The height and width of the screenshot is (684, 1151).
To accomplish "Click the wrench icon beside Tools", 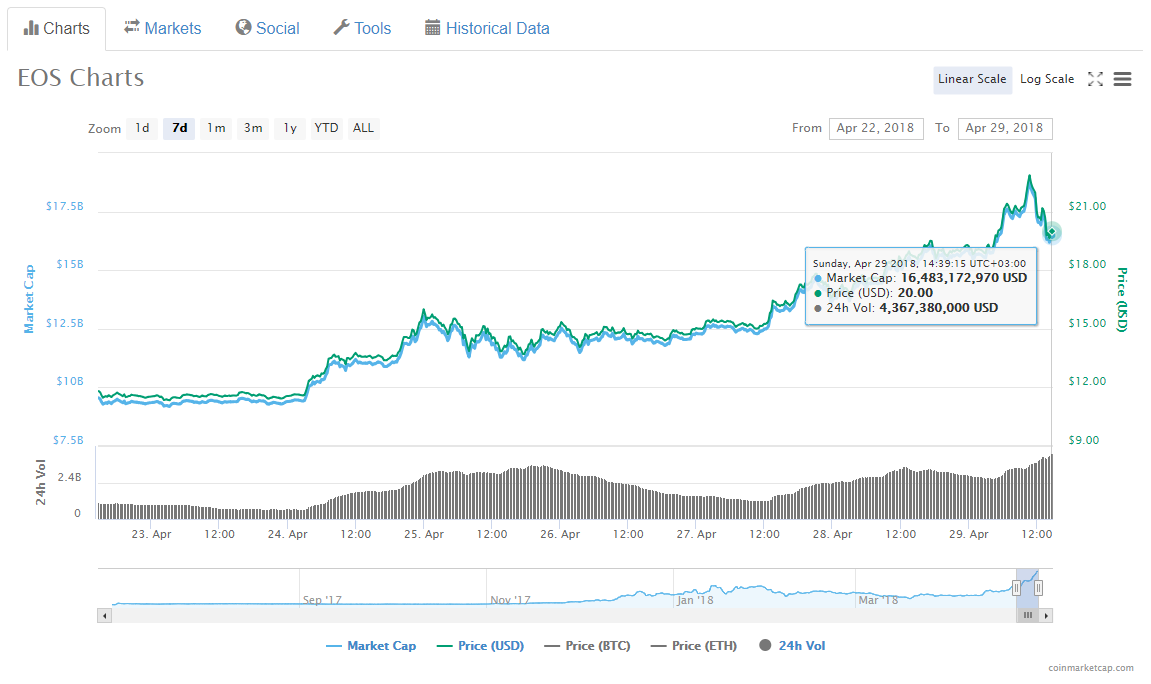I will click(x=340, y=28).
